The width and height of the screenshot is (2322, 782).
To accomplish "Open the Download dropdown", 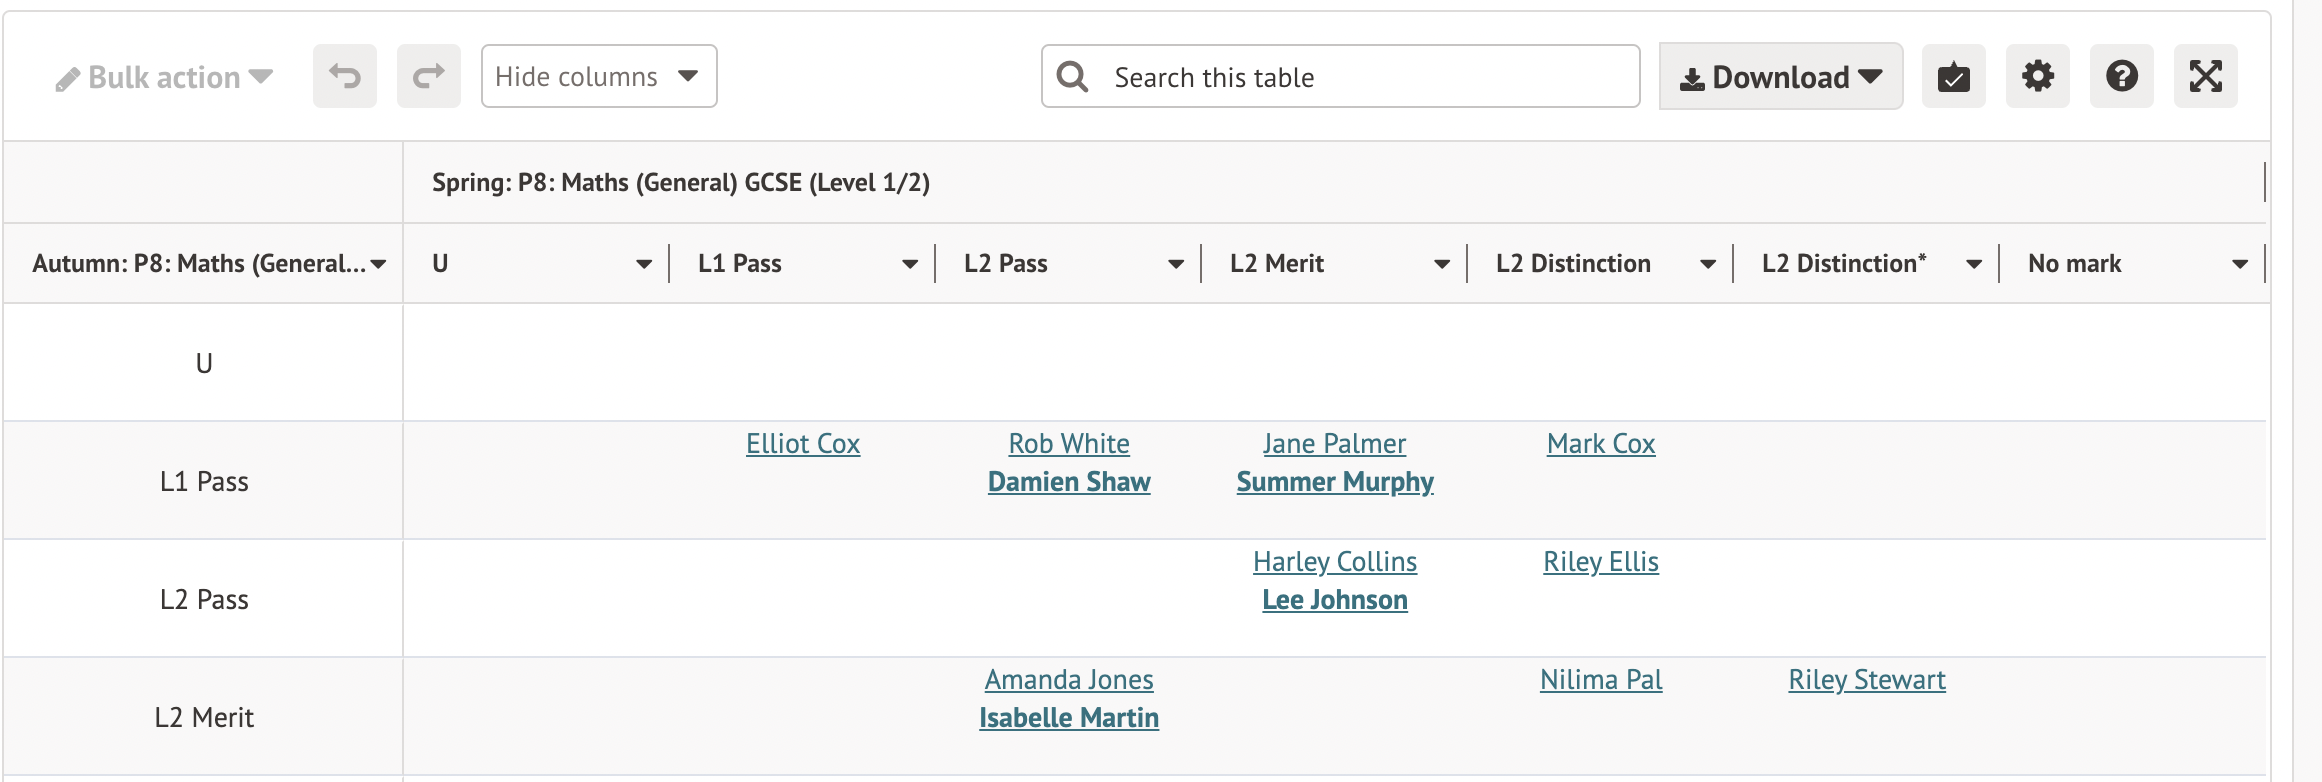I will [x=1780, y=77].
